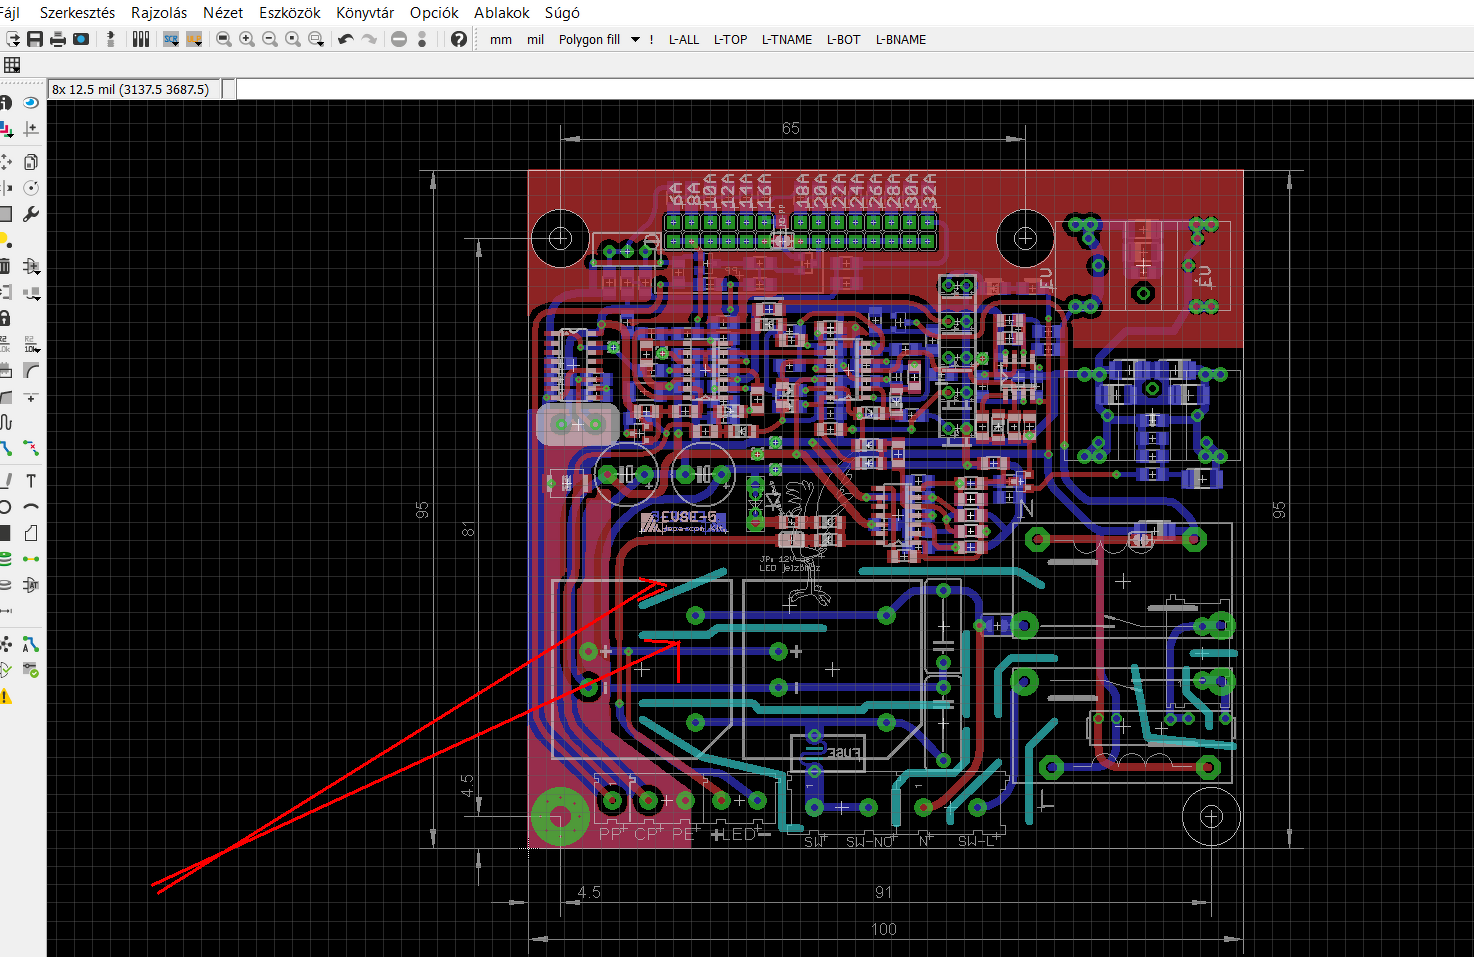The width and height of the screenshot is (1474, 957).
Task: Open the CAM processor camera icon
Action: click(x=81, y=39)
